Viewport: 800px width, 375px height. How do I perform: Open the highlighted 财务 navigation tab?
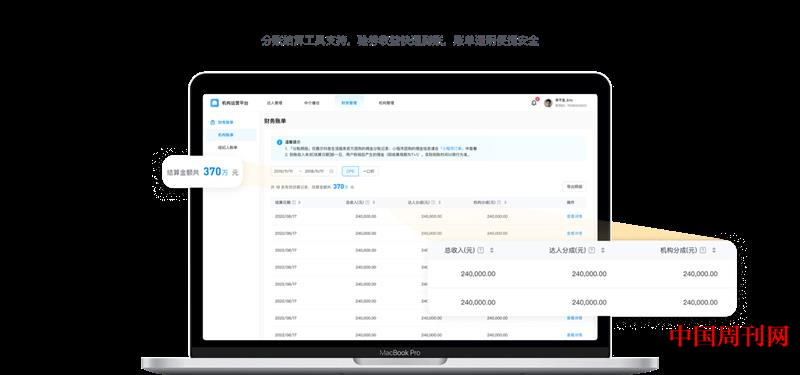coord(349,103)
